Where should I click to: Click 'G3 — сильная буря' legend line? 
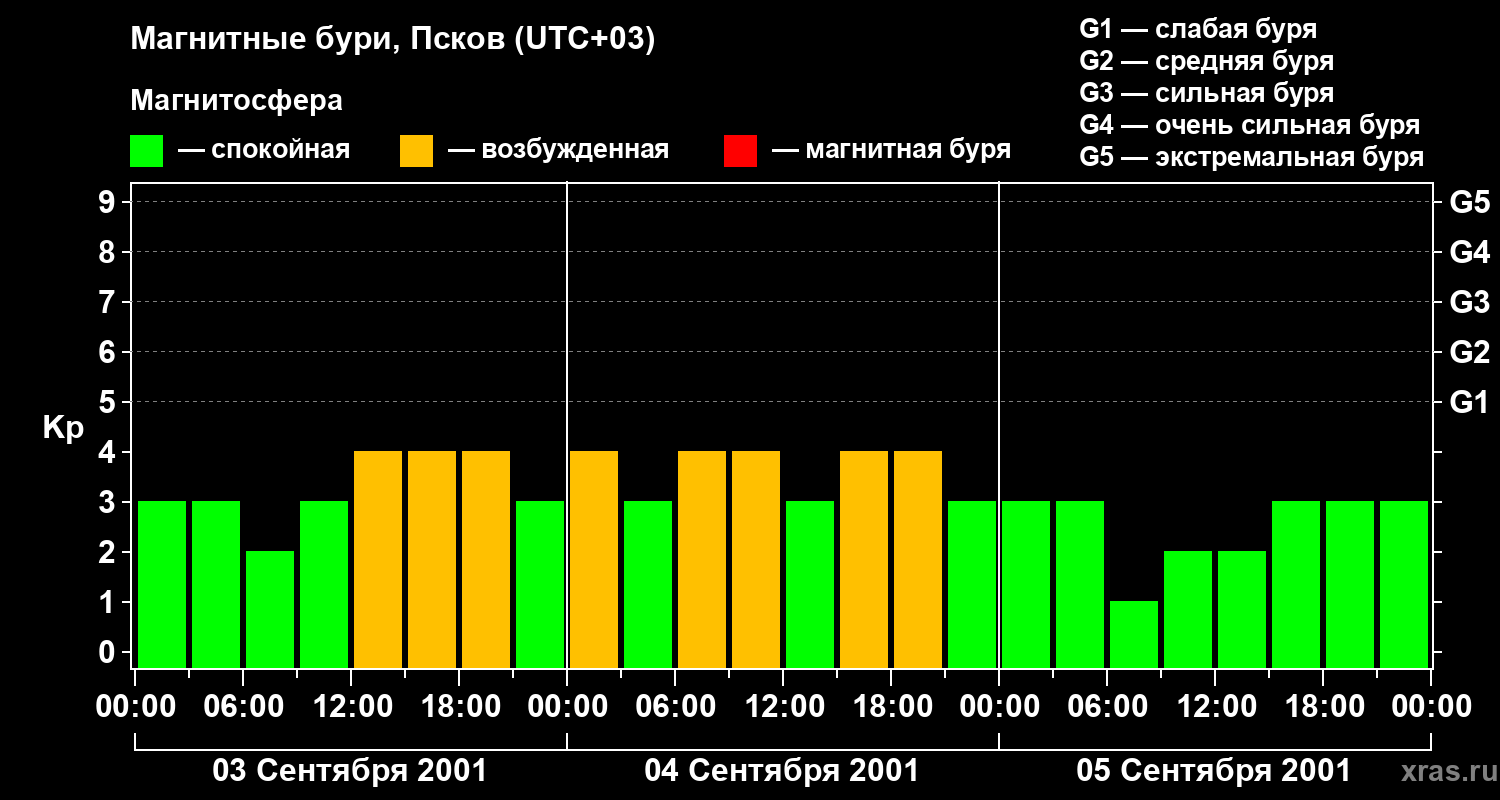1207,93
